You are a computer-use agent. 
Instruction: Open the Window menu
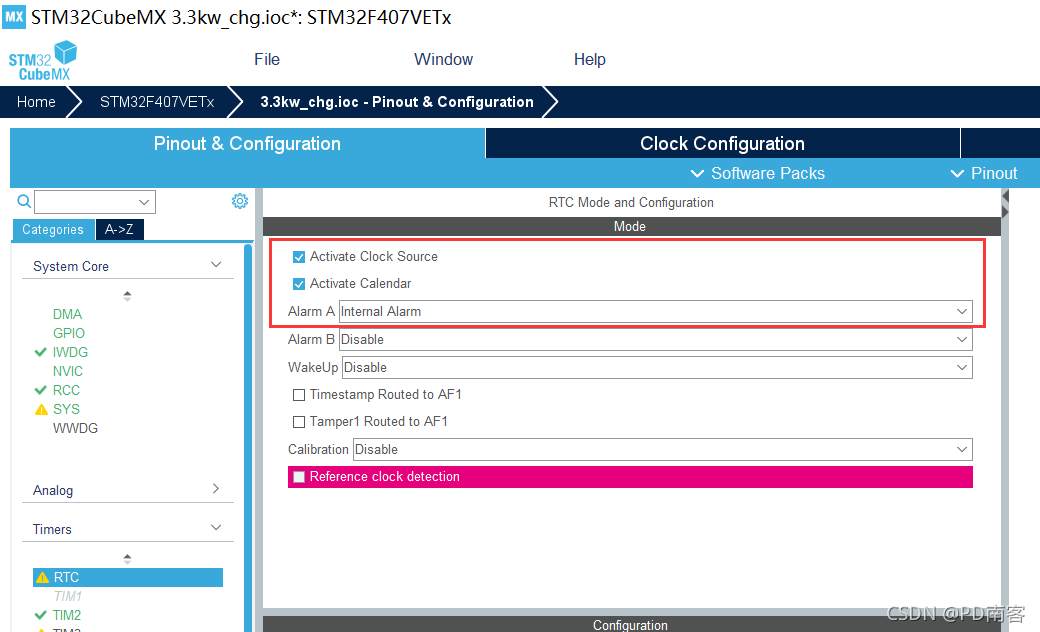pos(443,59)
